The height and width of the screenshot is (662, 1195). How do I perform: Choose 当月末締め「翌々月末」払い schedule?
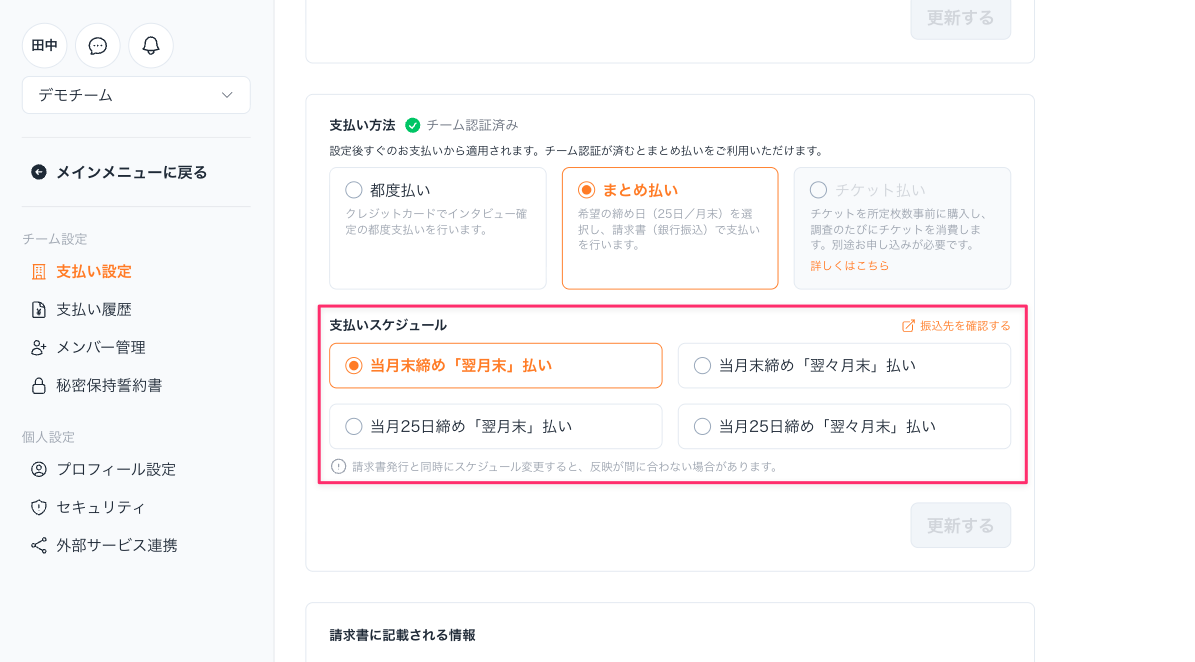point(703,366)
